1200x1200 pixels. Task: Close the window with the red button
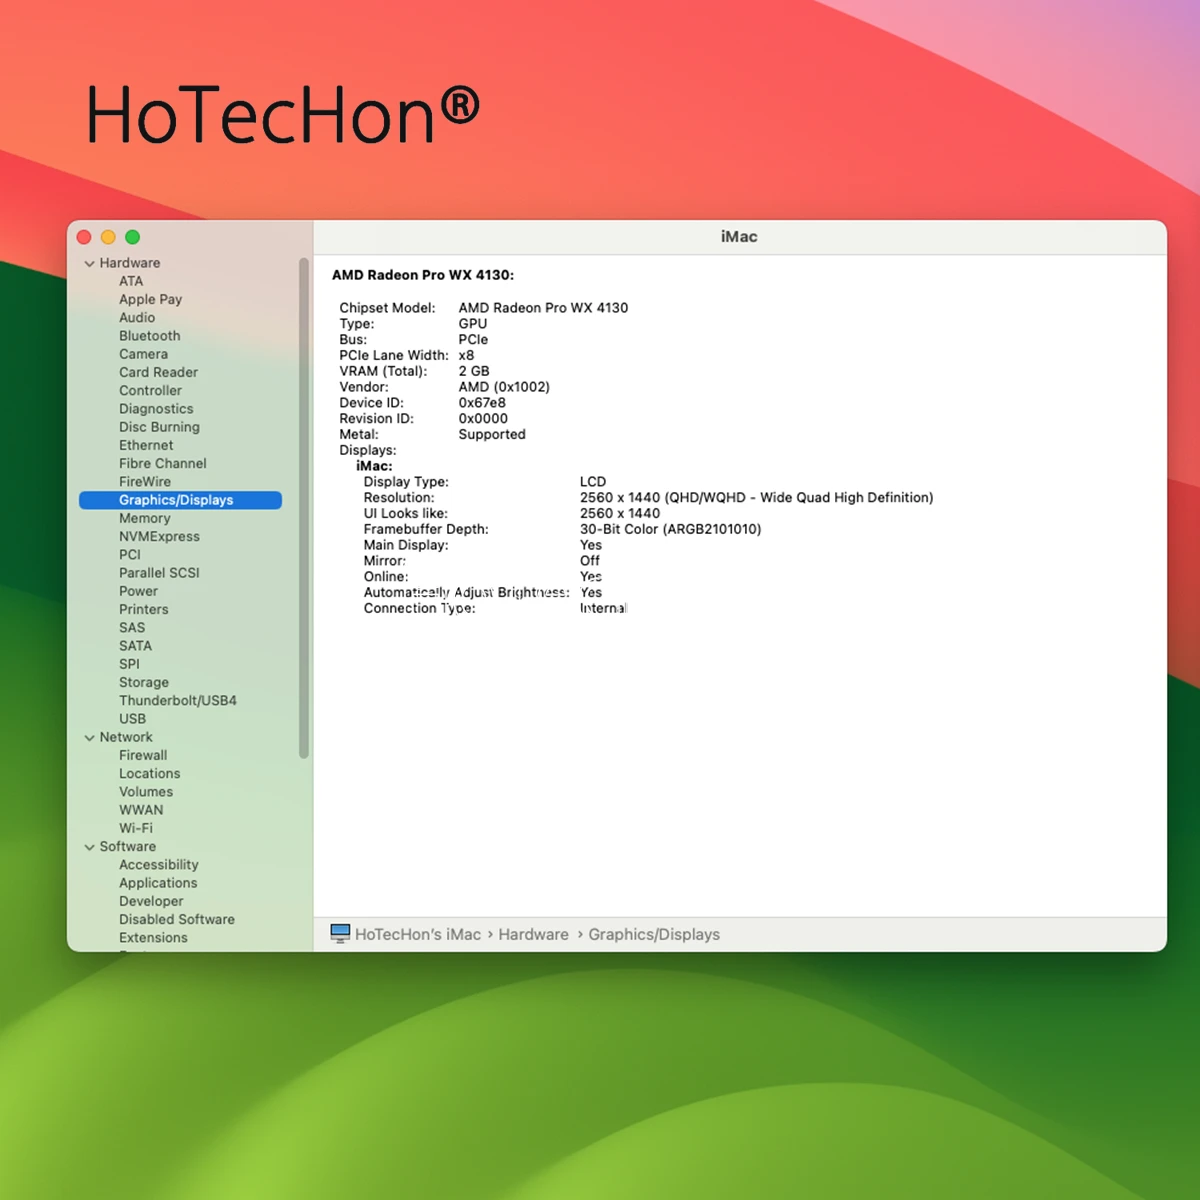pos(84,237)
